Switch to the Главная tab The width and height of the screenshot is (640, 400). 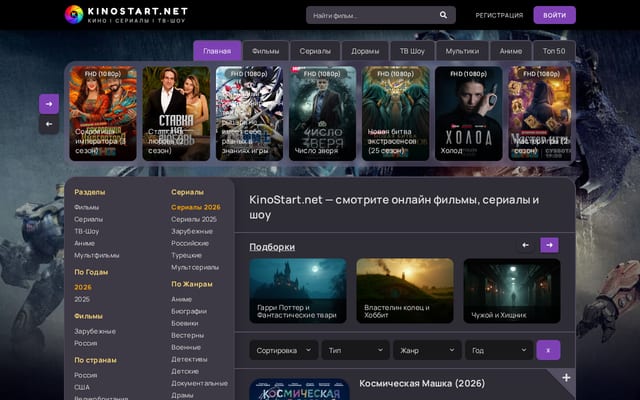[217, 51]
